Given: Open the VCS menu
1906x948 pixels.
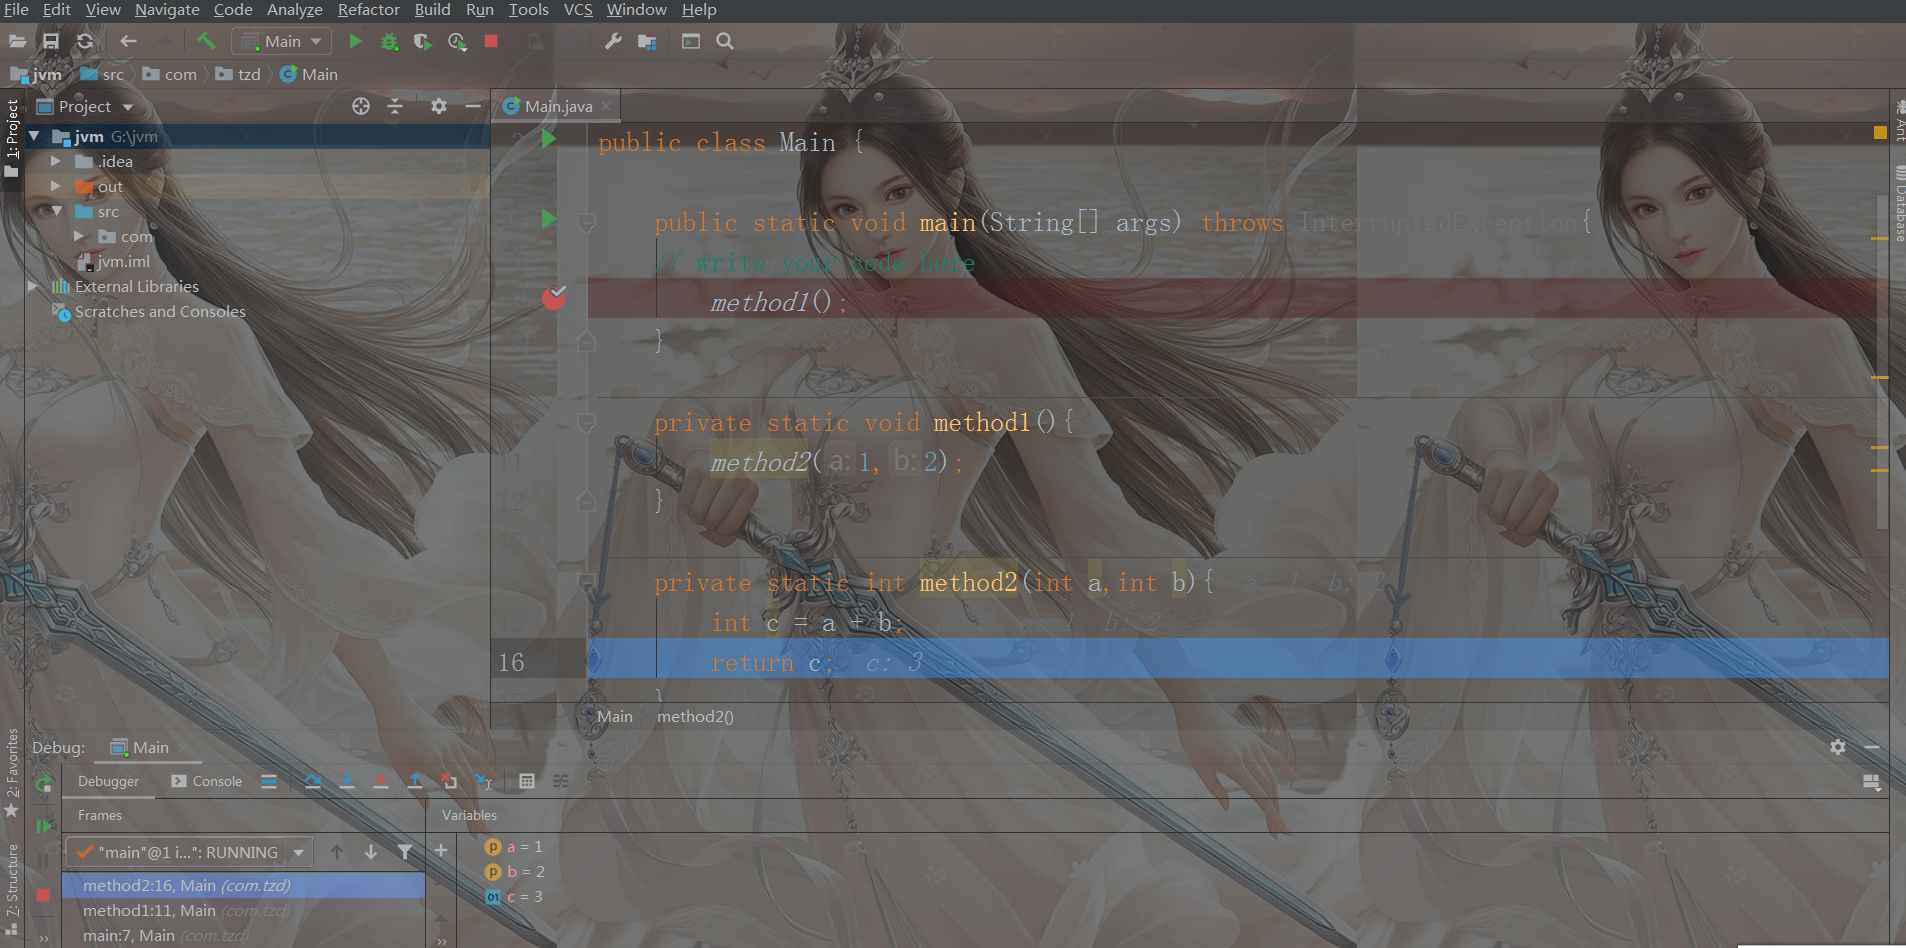Looking at the screenshot, I should click(x=578, y=10).
